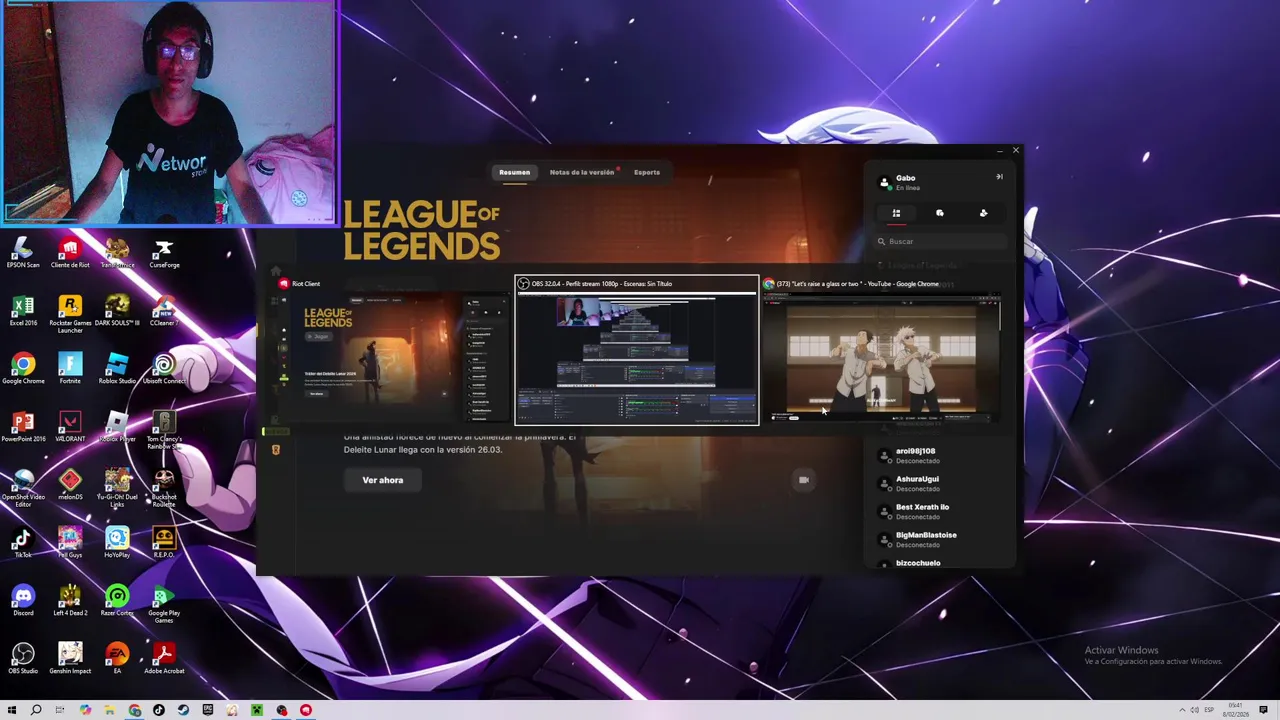Open Google Play Games desktop icon
This screenshot has width=1280, height=720.
[x=164, y=603]
